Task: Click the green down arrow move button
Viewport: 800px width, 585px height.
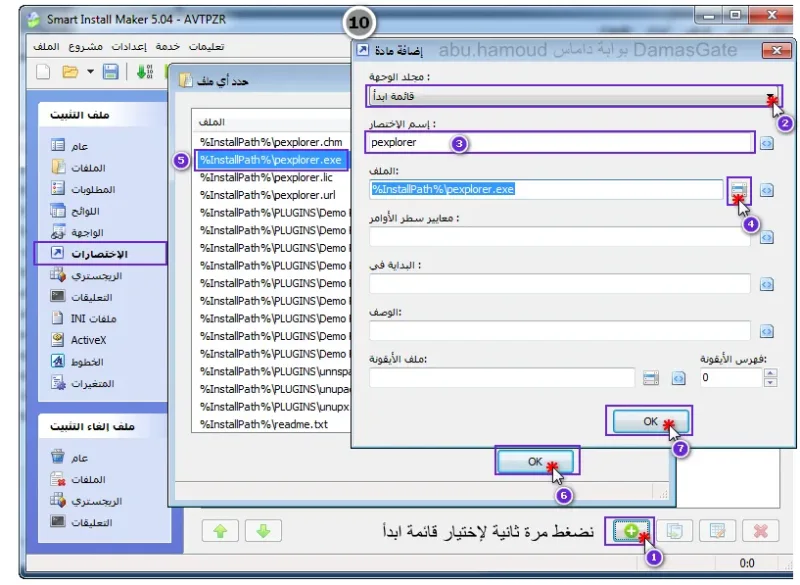Action: pyautogui.click(x=263, y=531)
